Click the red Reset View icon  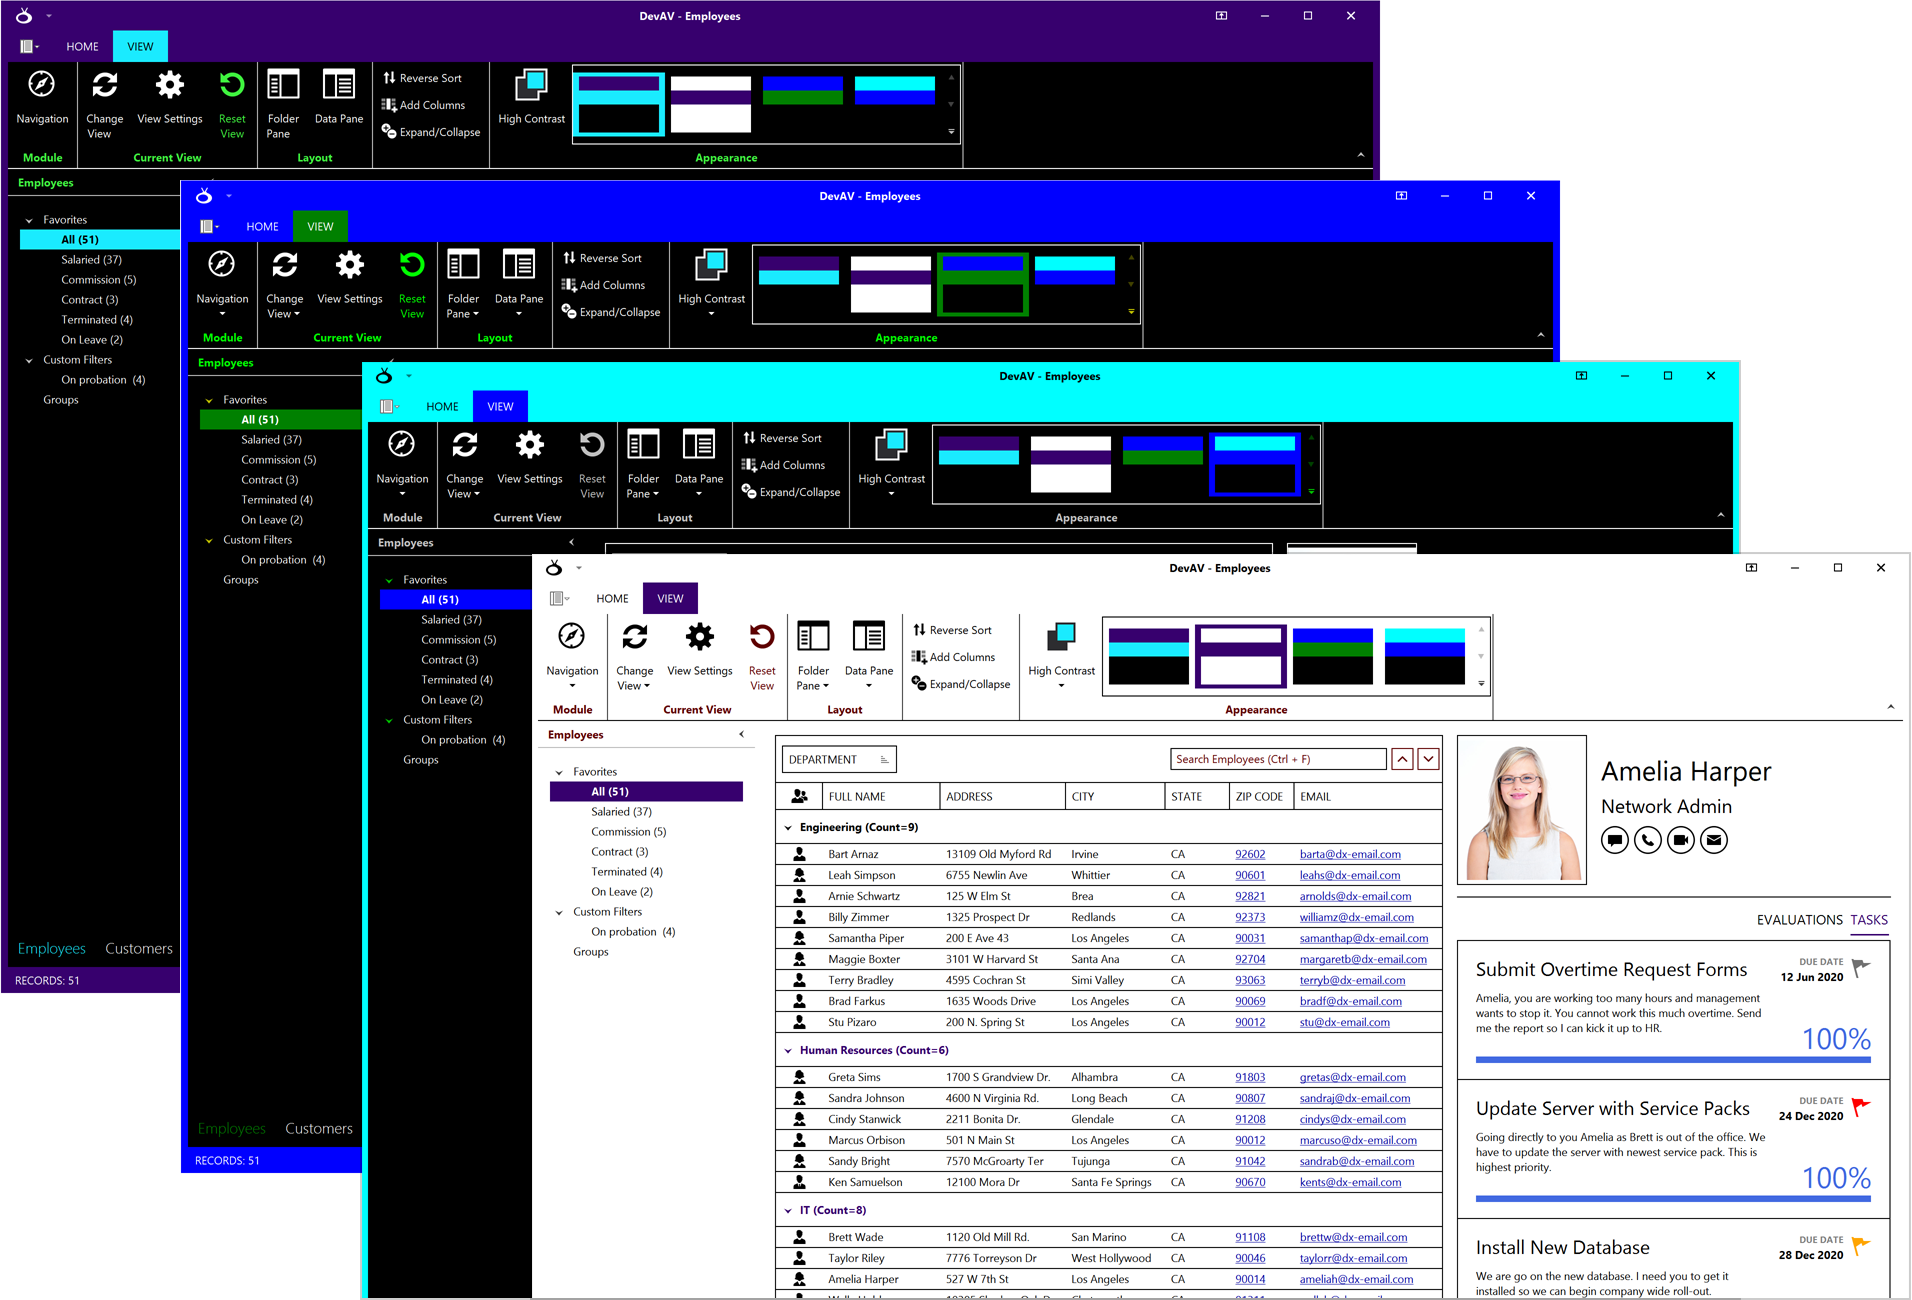point(762,637)
